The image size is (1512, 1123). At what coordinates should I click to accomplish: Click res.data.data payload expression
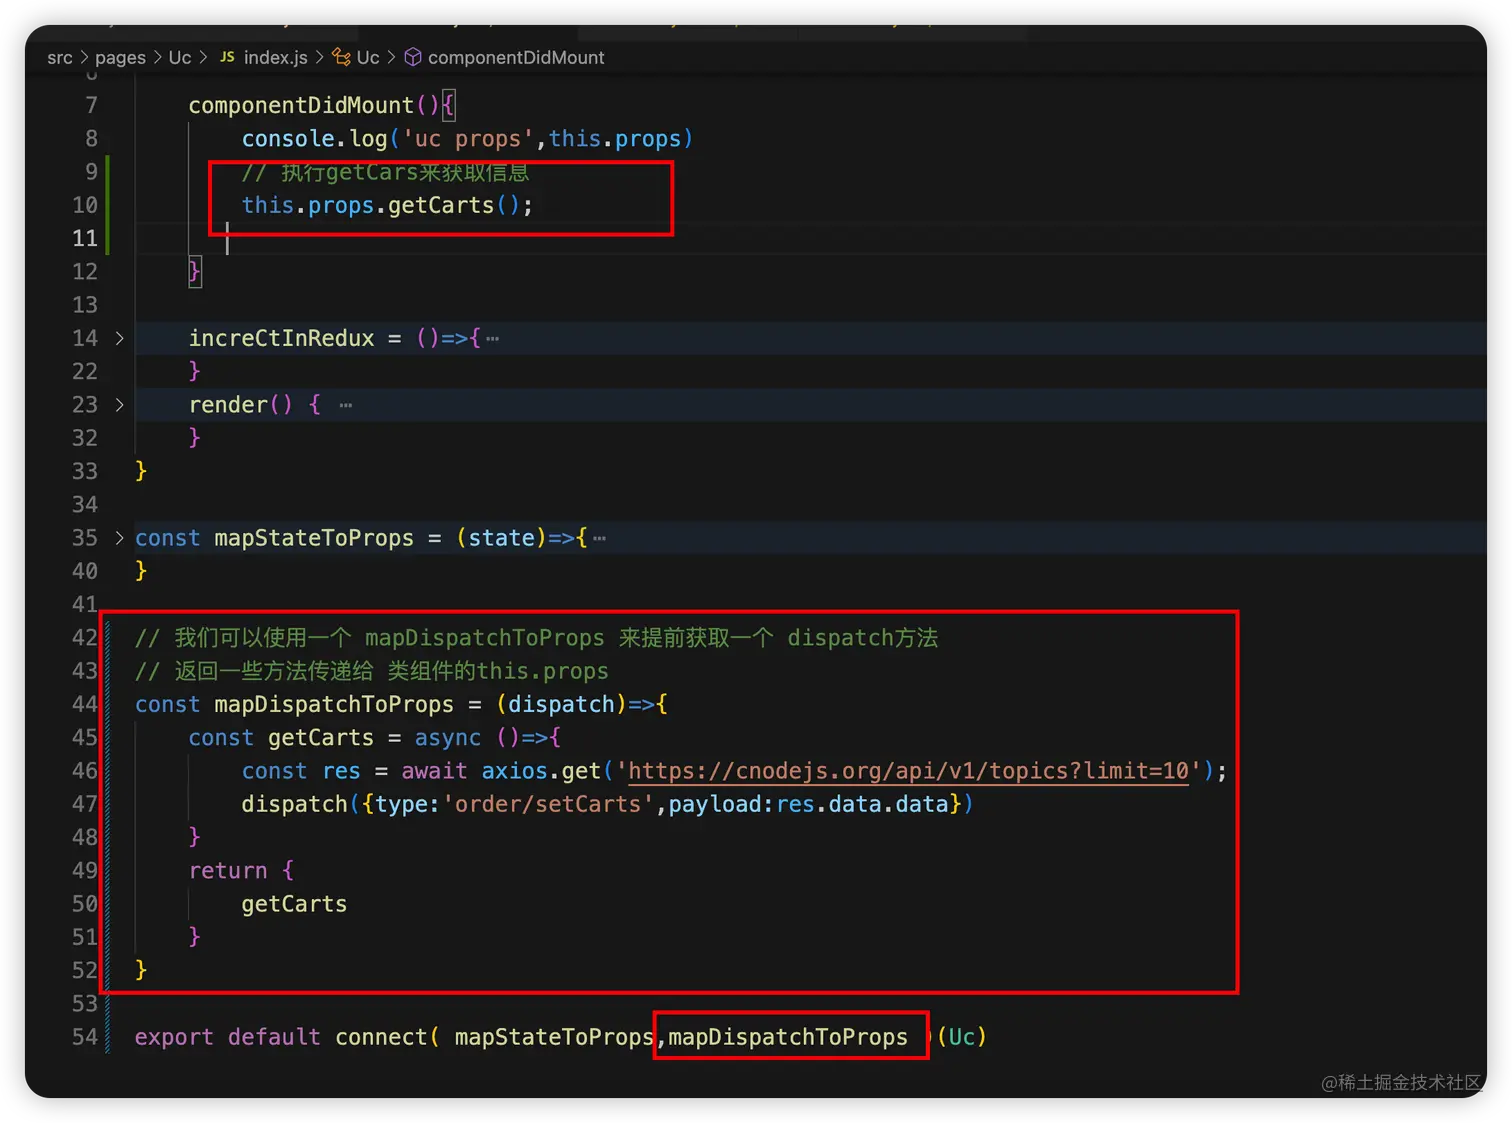pyautogui.click(x=861, y=804)
